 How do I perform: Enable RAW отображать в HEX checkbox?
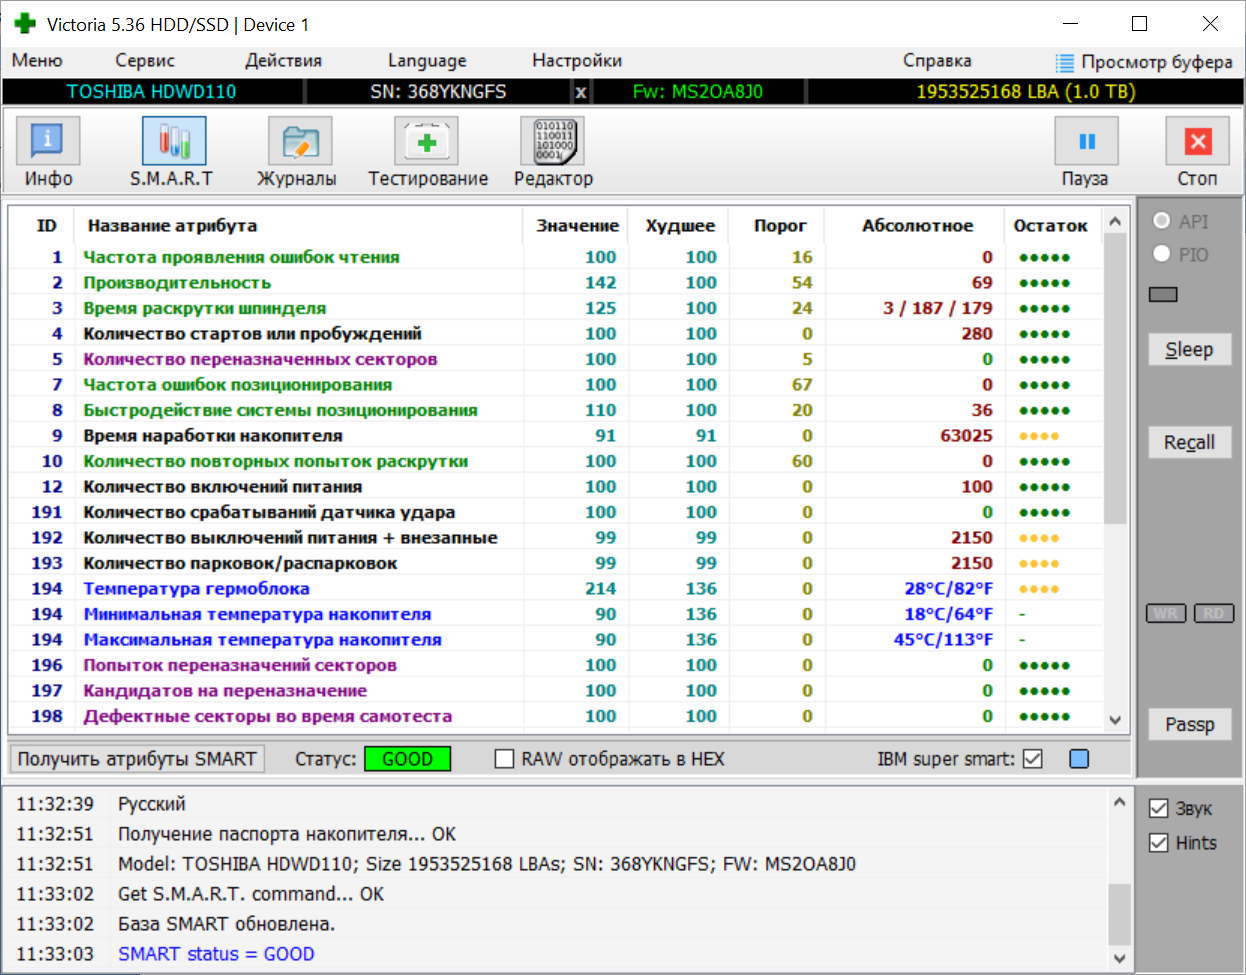point(505,759)
